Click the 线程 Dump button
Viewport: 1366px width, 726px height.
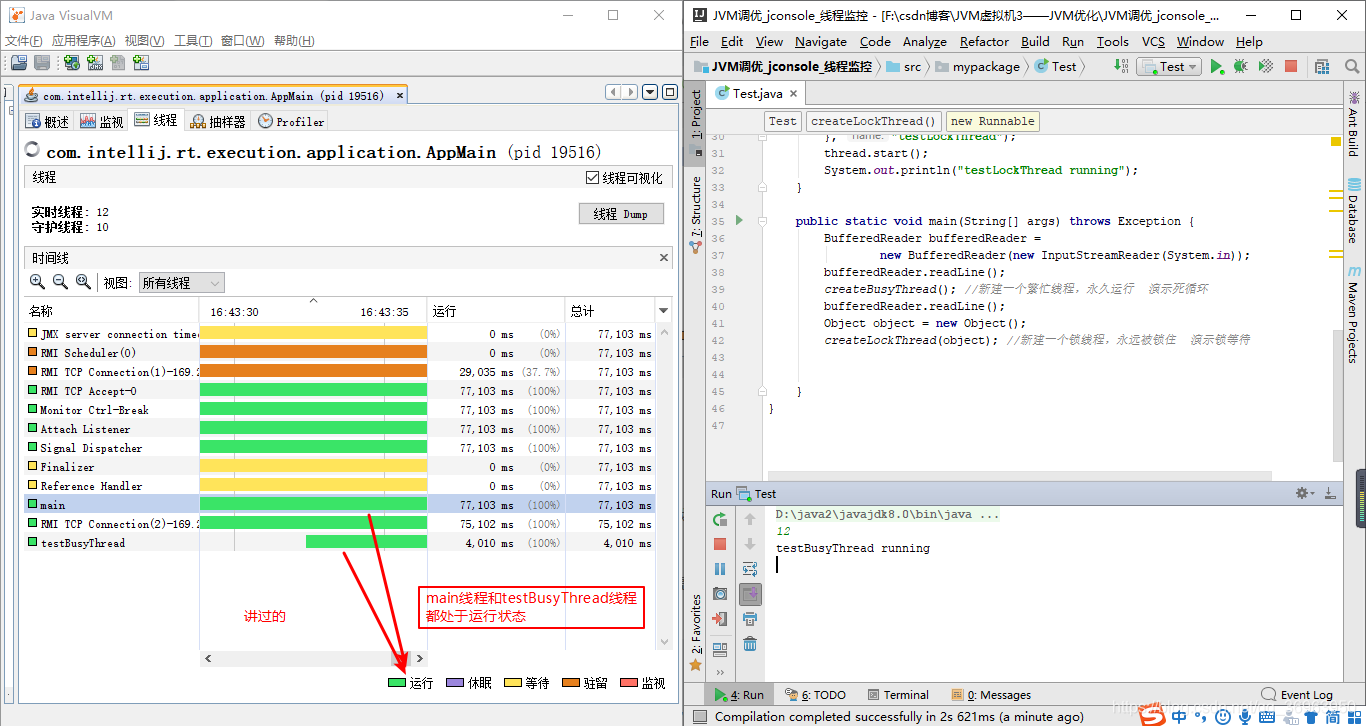tap(621, 214)
